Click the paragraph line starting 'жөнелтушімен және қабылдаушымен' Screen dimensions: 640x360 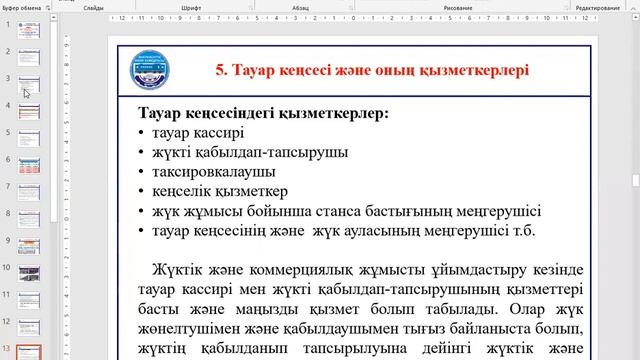coord(360,329)
